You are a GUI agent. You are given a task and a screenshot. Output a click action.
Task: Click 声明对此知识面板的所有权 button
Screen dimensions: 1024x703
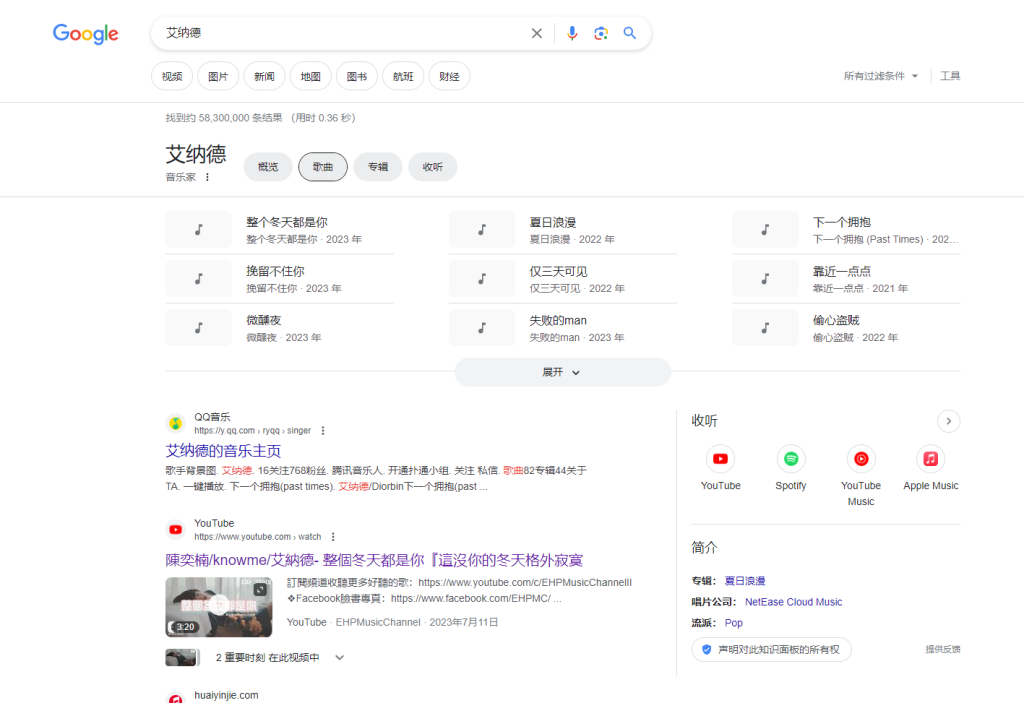771,649
